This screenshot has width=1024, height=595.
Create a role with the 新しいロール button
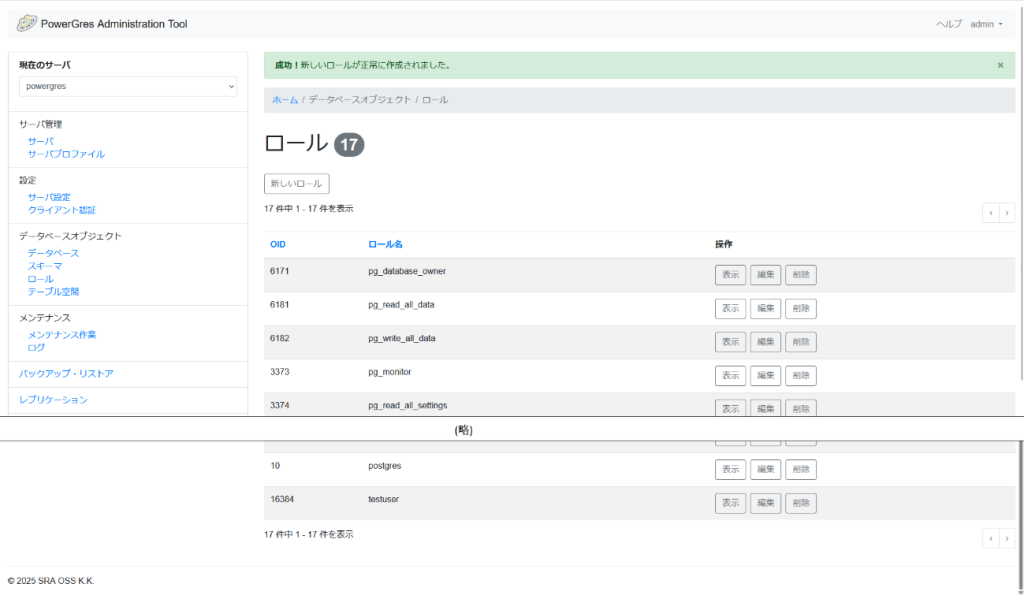[296, 184]
